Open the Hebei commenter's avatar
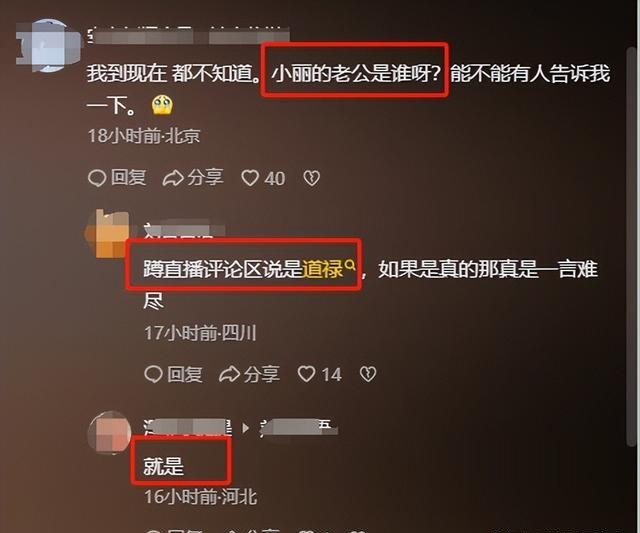 click(x=109, y=432)
